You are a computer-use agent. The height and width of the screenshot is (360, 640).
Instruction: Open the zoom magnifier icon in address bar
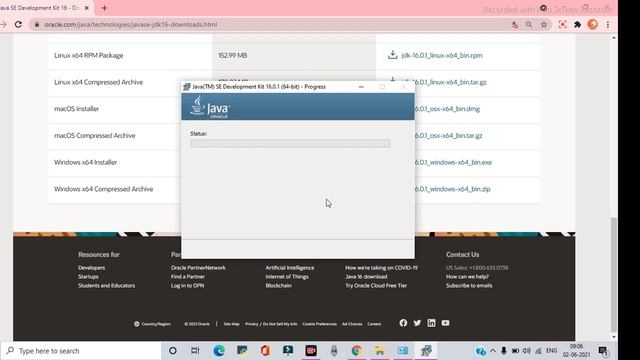529,24
